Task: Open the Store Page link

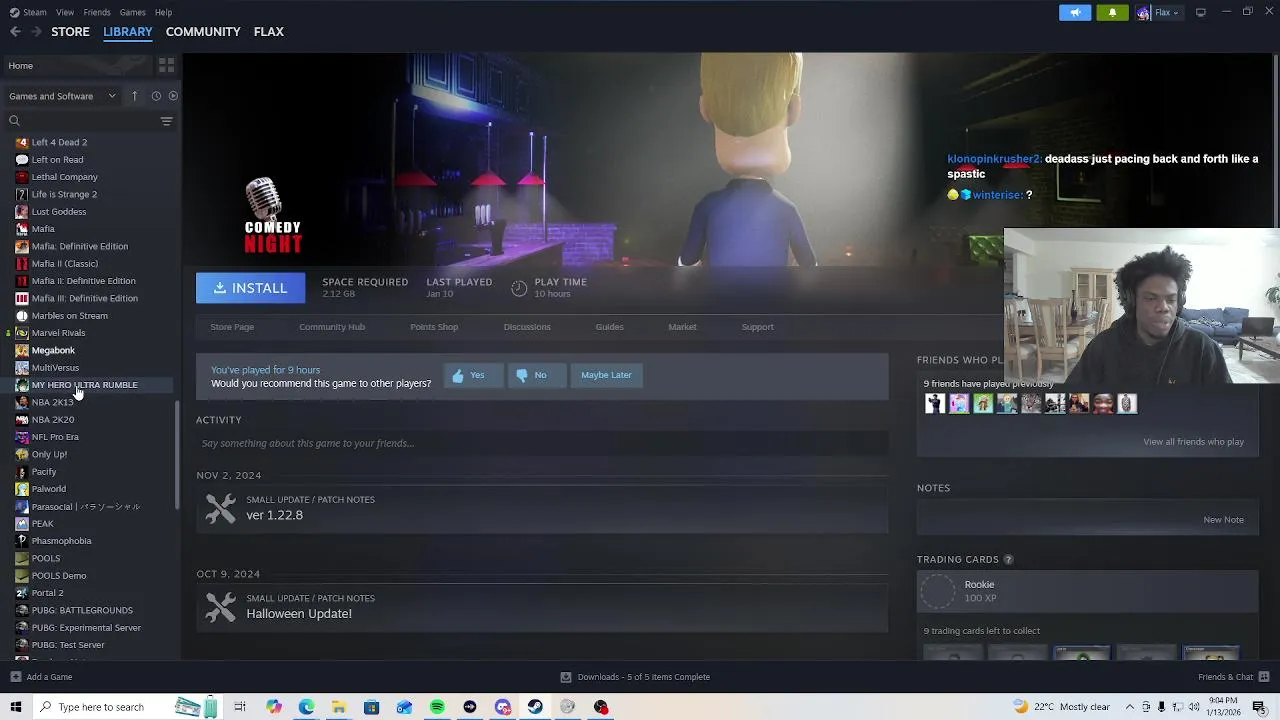Action: 232,327
